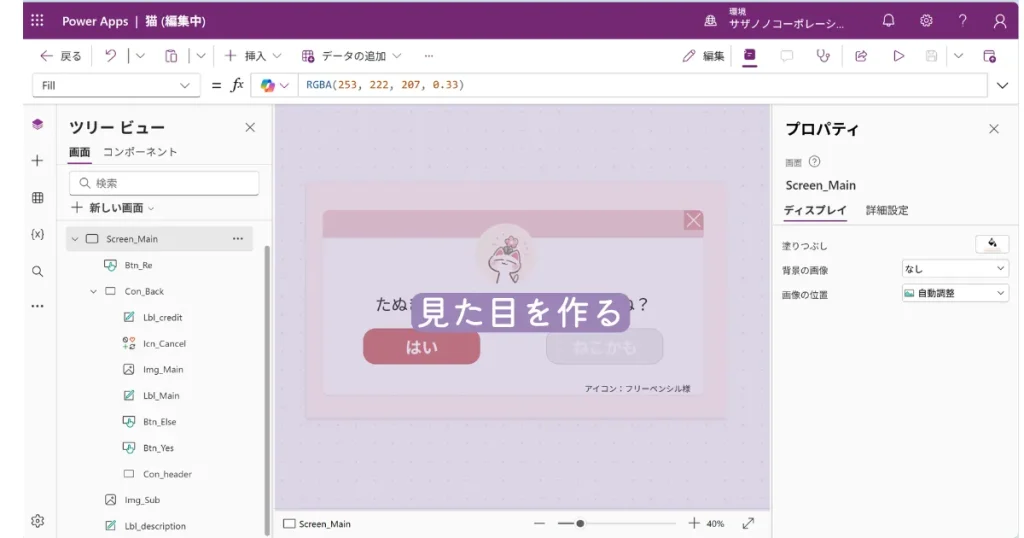Click the 戻る back button
Image resolution: width=1024 pixels, height=538 pixels.
click(61, 56)
